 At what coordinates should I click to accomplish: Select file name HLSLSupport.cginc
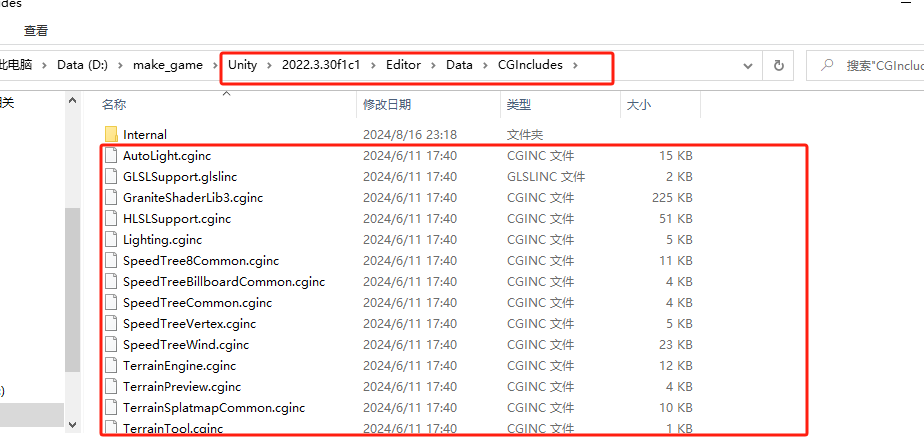click(x=177, y=219)
